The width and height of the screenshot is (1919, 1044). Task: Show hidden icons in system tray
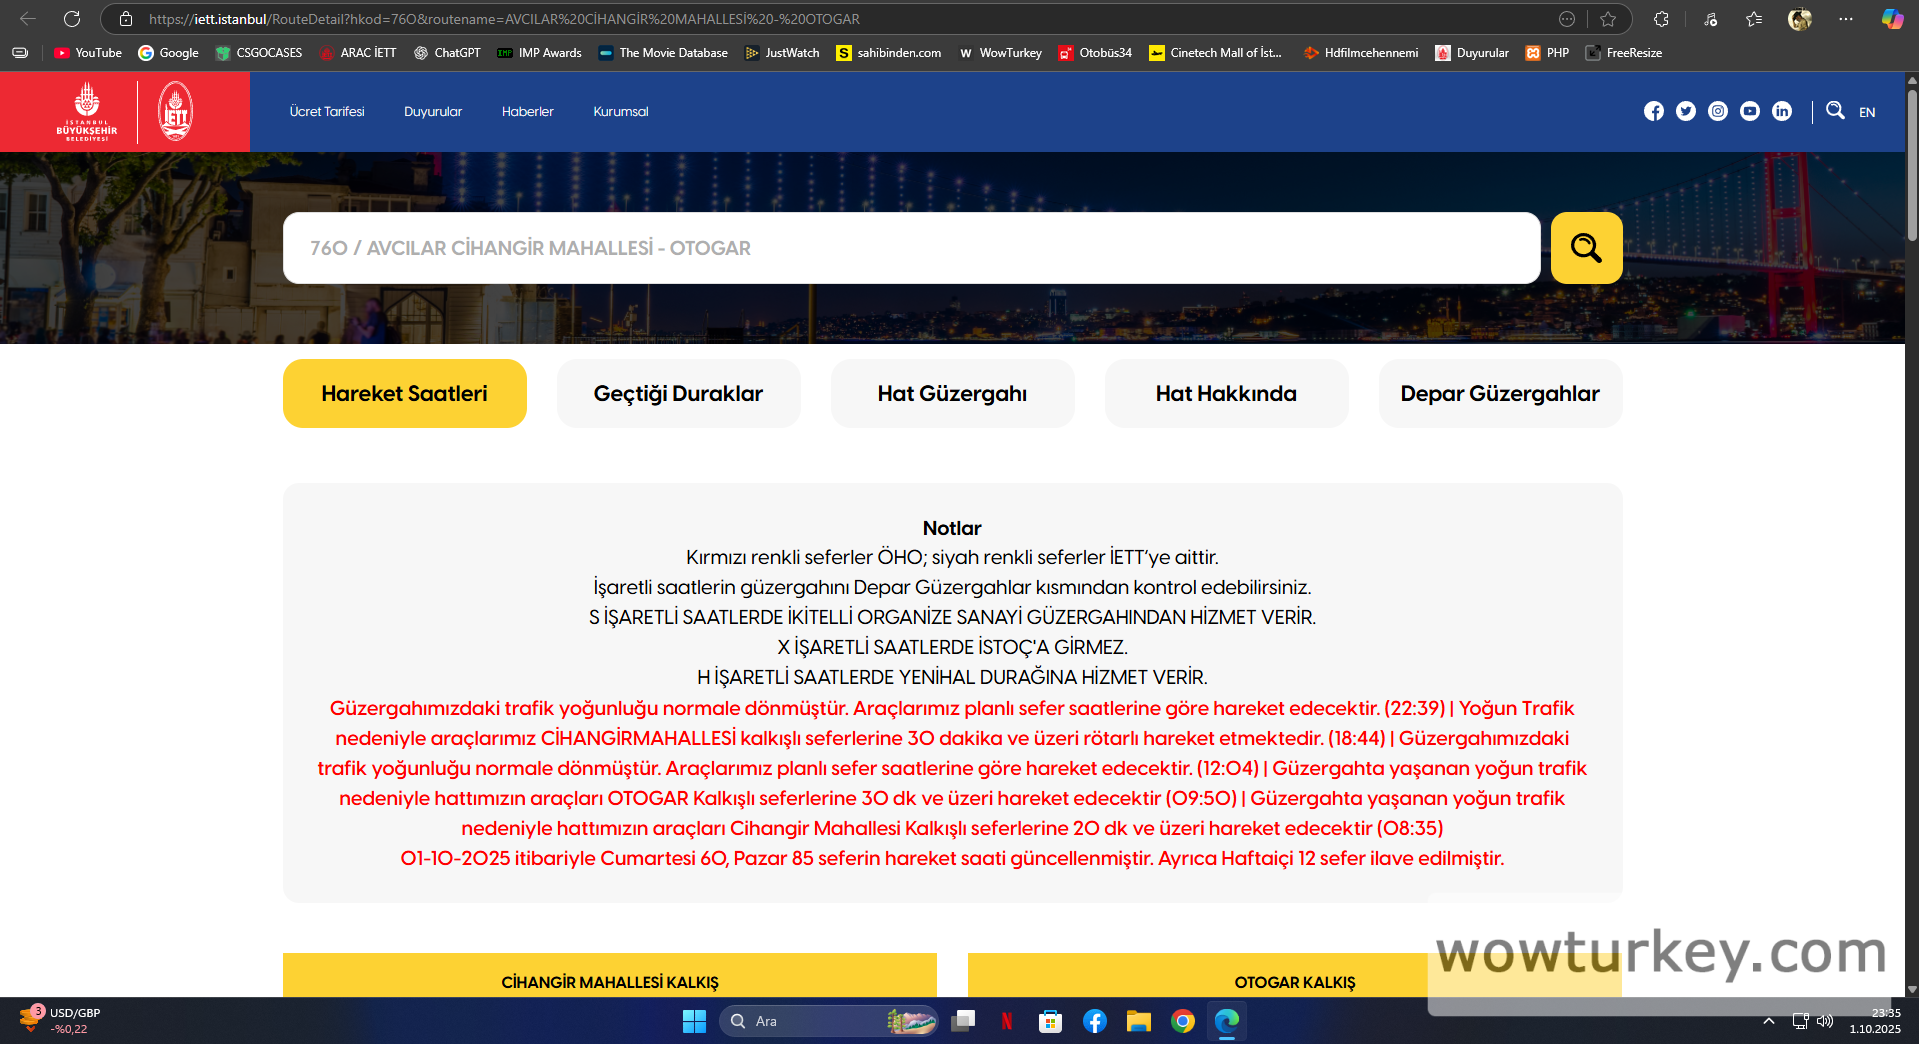click(1769, 1021)
